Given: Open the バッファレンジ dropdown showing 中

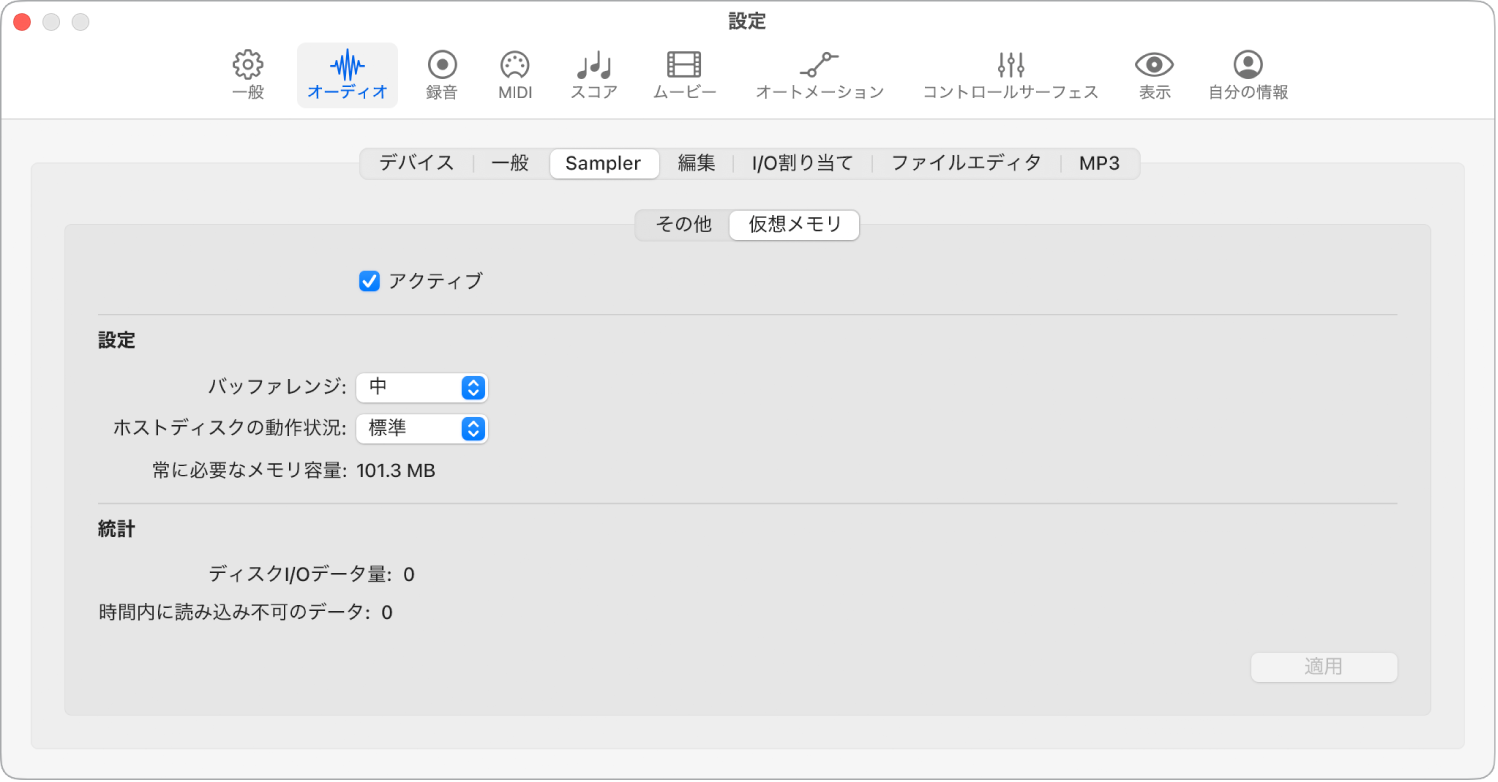Looking at the screenshot, I should pyautogui.click(x=422, y=388).
